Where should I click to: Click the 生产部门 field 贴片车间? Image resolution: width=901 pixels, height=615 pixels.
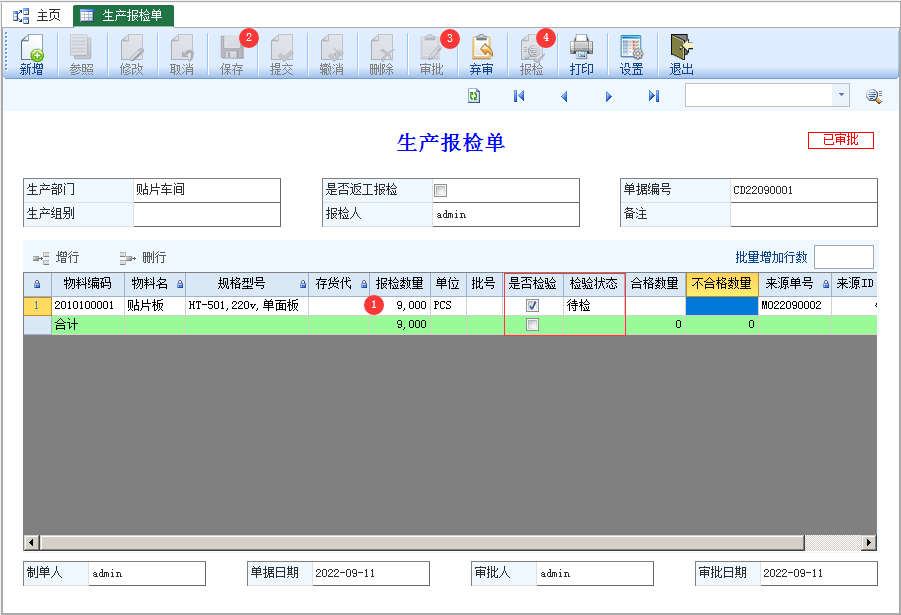207,190
